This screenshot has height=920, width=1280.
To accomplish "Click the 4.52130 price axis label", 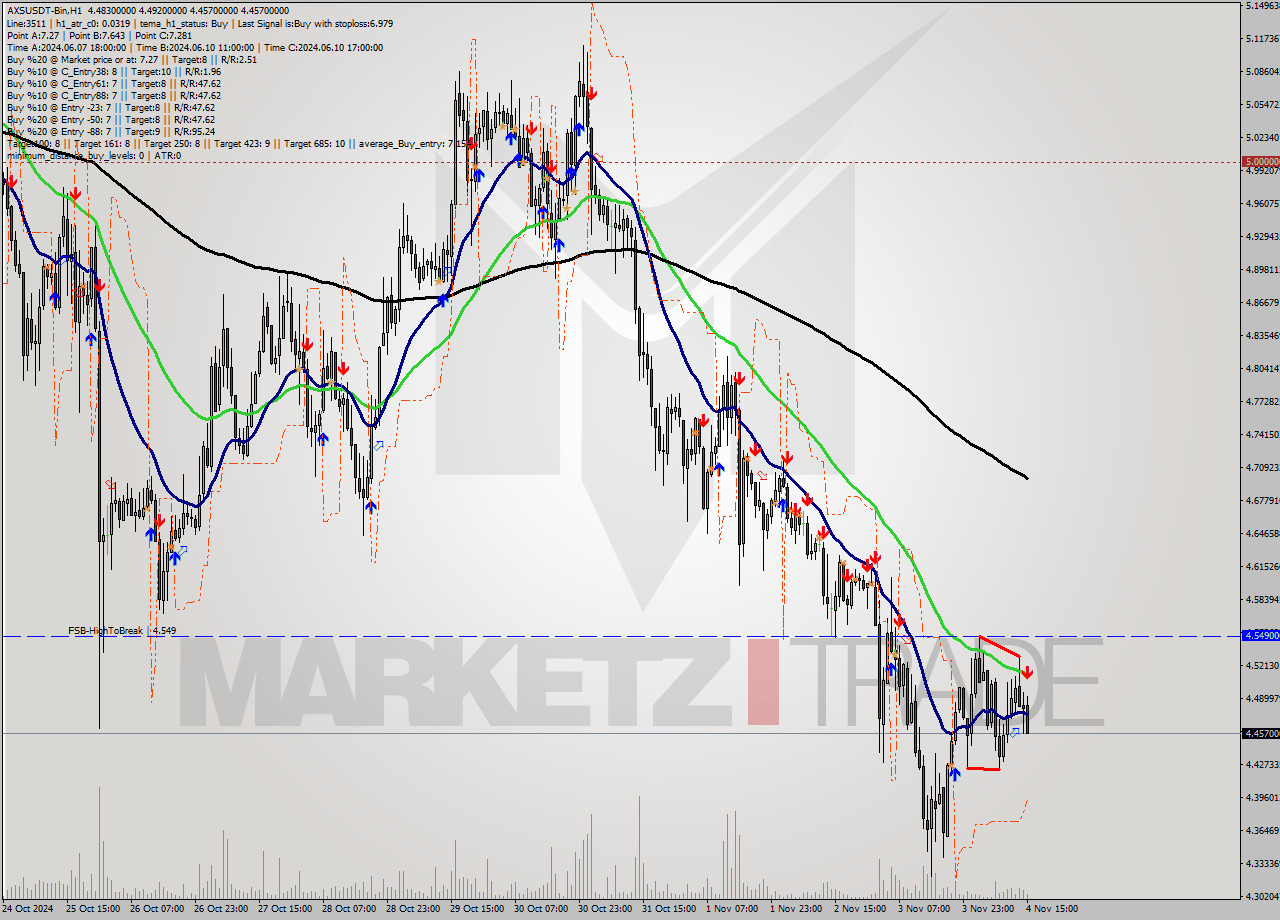I will click(x=1262, y=666).
